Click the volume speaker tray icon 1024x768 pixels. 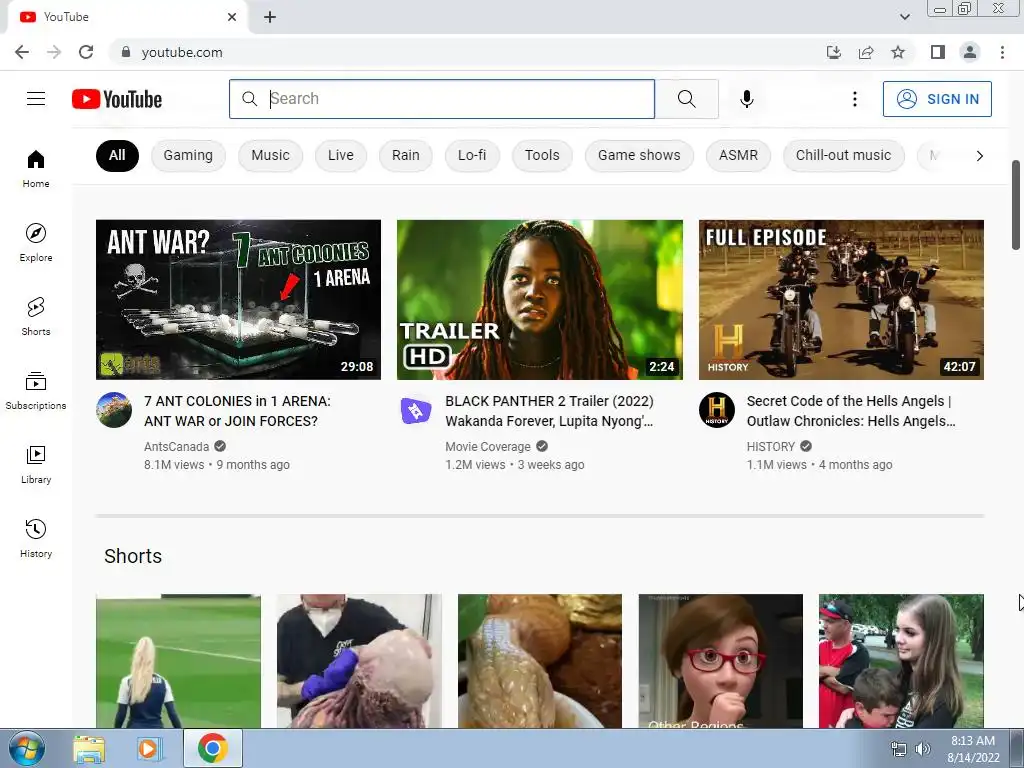click(923, 749)
